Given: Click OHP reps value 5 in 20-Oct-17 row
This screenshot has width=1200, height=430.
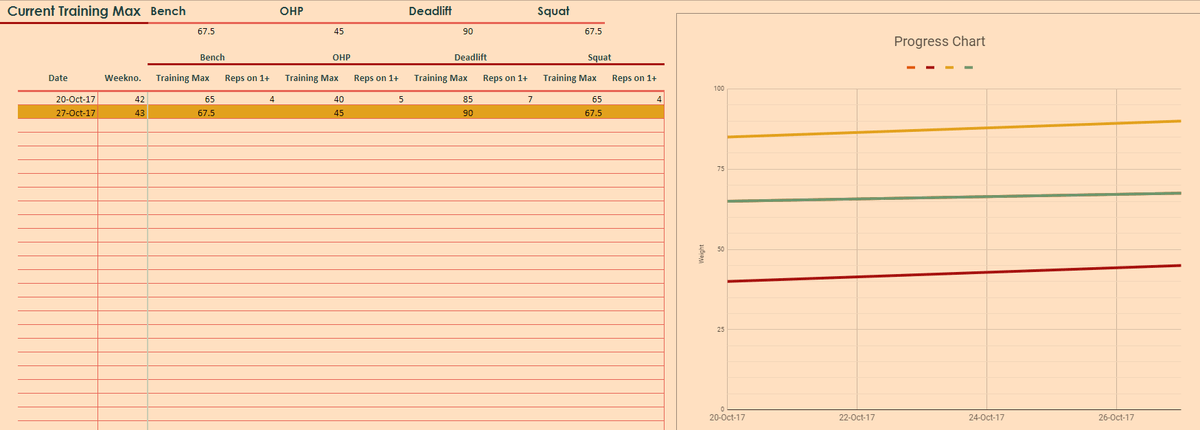Looking at the screenshot, I should [401, 99].
